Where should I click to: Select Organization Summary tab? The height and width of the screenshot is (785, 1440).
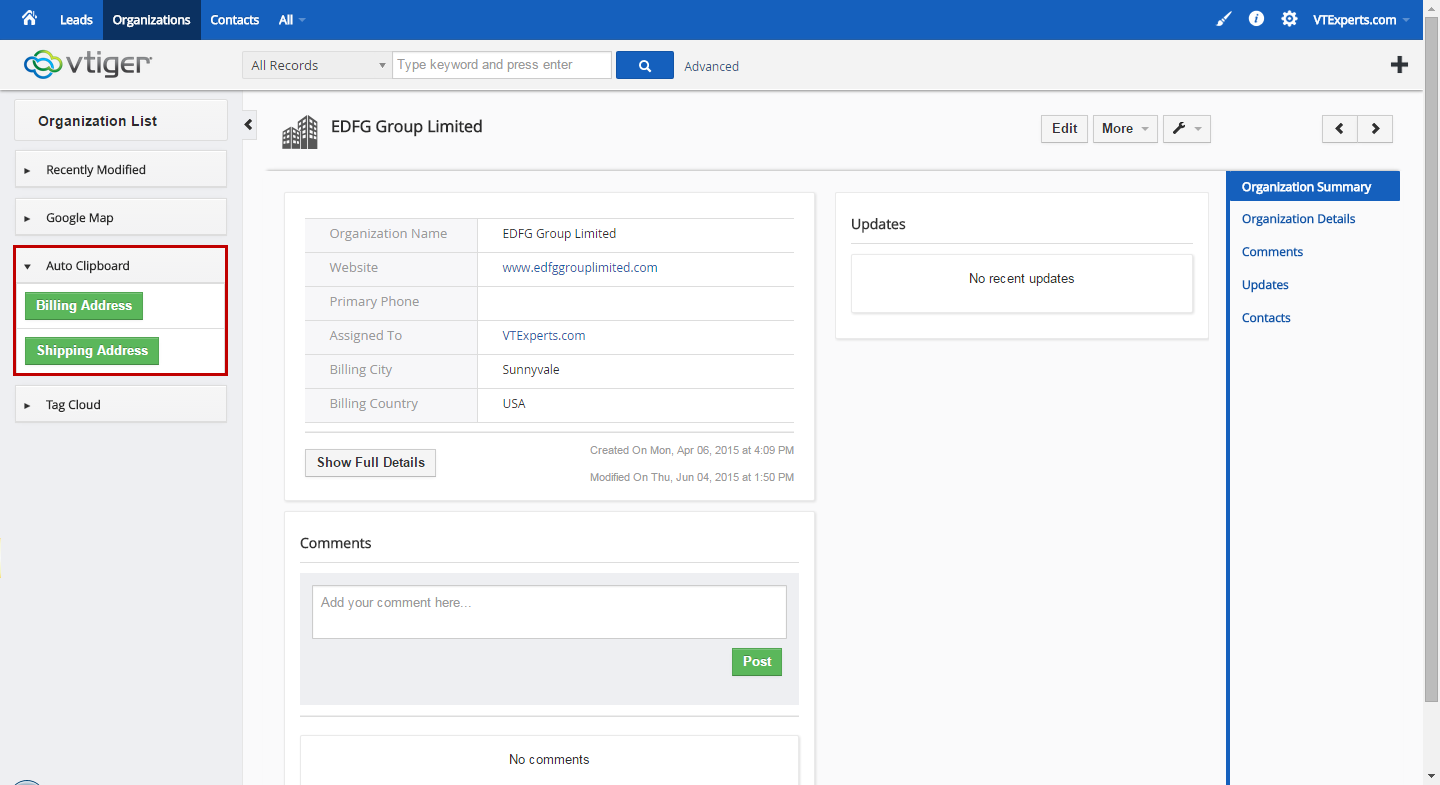pos(1313,186)
